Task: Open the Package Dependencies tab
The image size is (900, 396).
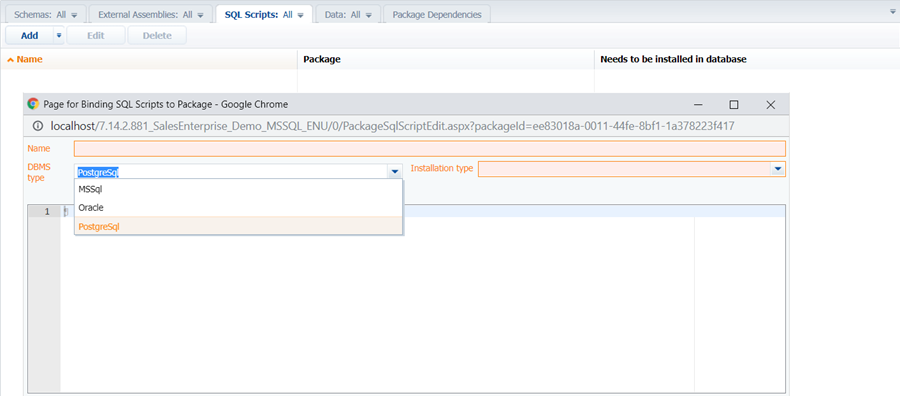Action: pos(437,15)
